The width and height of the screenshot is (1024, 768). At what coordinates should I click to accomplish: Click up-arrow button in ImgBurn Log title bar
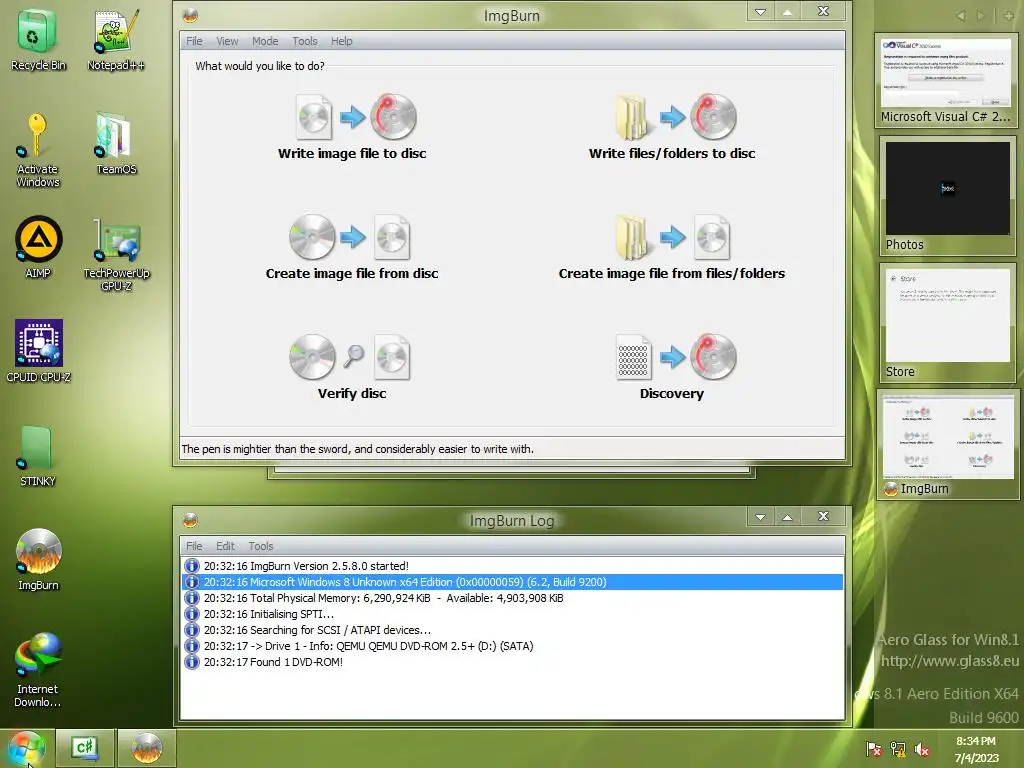(x=788, y=517)
